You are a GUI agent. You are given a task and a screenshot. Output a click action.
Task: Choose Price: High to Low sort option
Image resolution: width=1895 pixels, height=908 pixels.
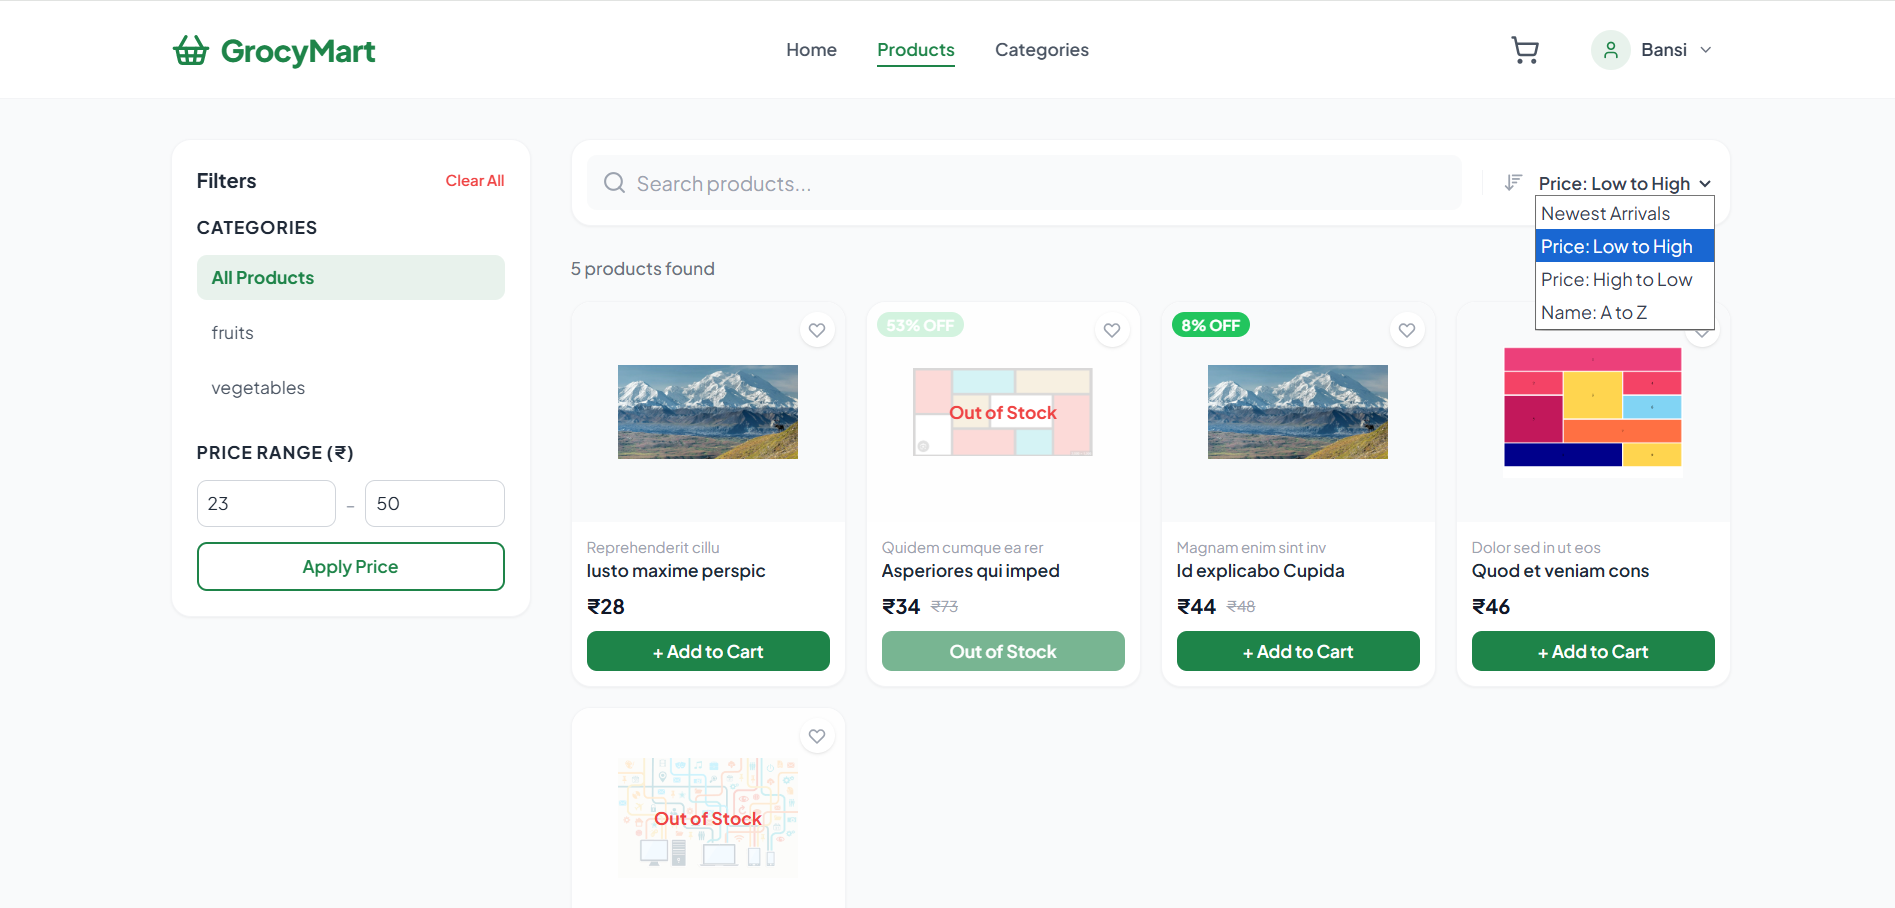pos(1625,279)
